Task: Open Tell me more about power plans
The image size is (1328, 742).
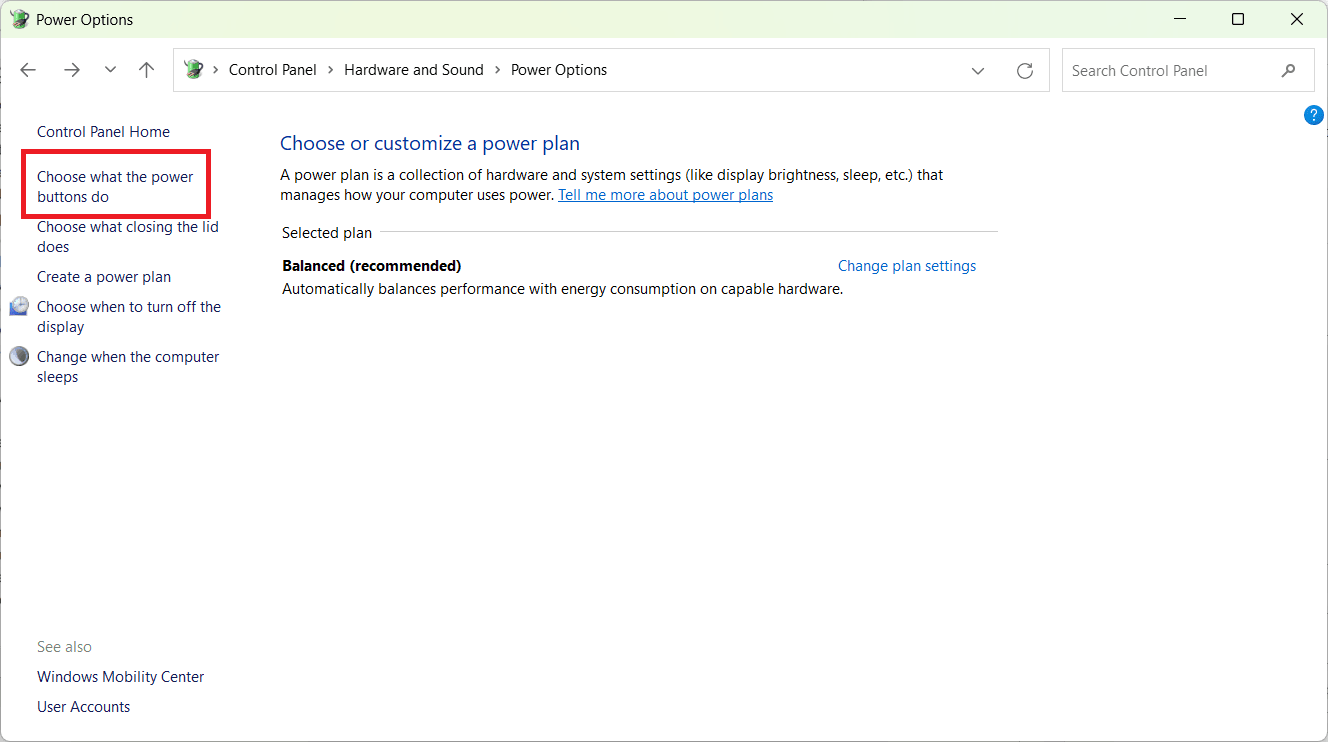Action: coord(665,195)
